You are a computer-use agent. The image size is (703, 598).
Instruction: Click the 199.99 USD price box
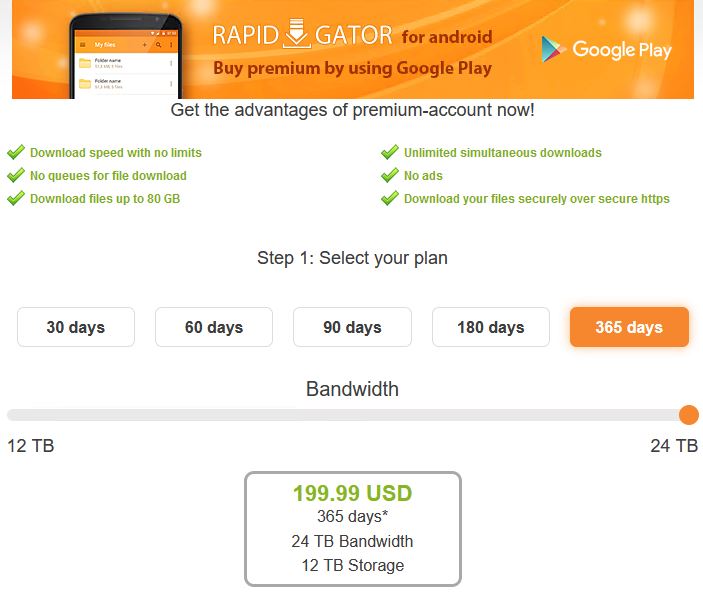coord(352,529)
